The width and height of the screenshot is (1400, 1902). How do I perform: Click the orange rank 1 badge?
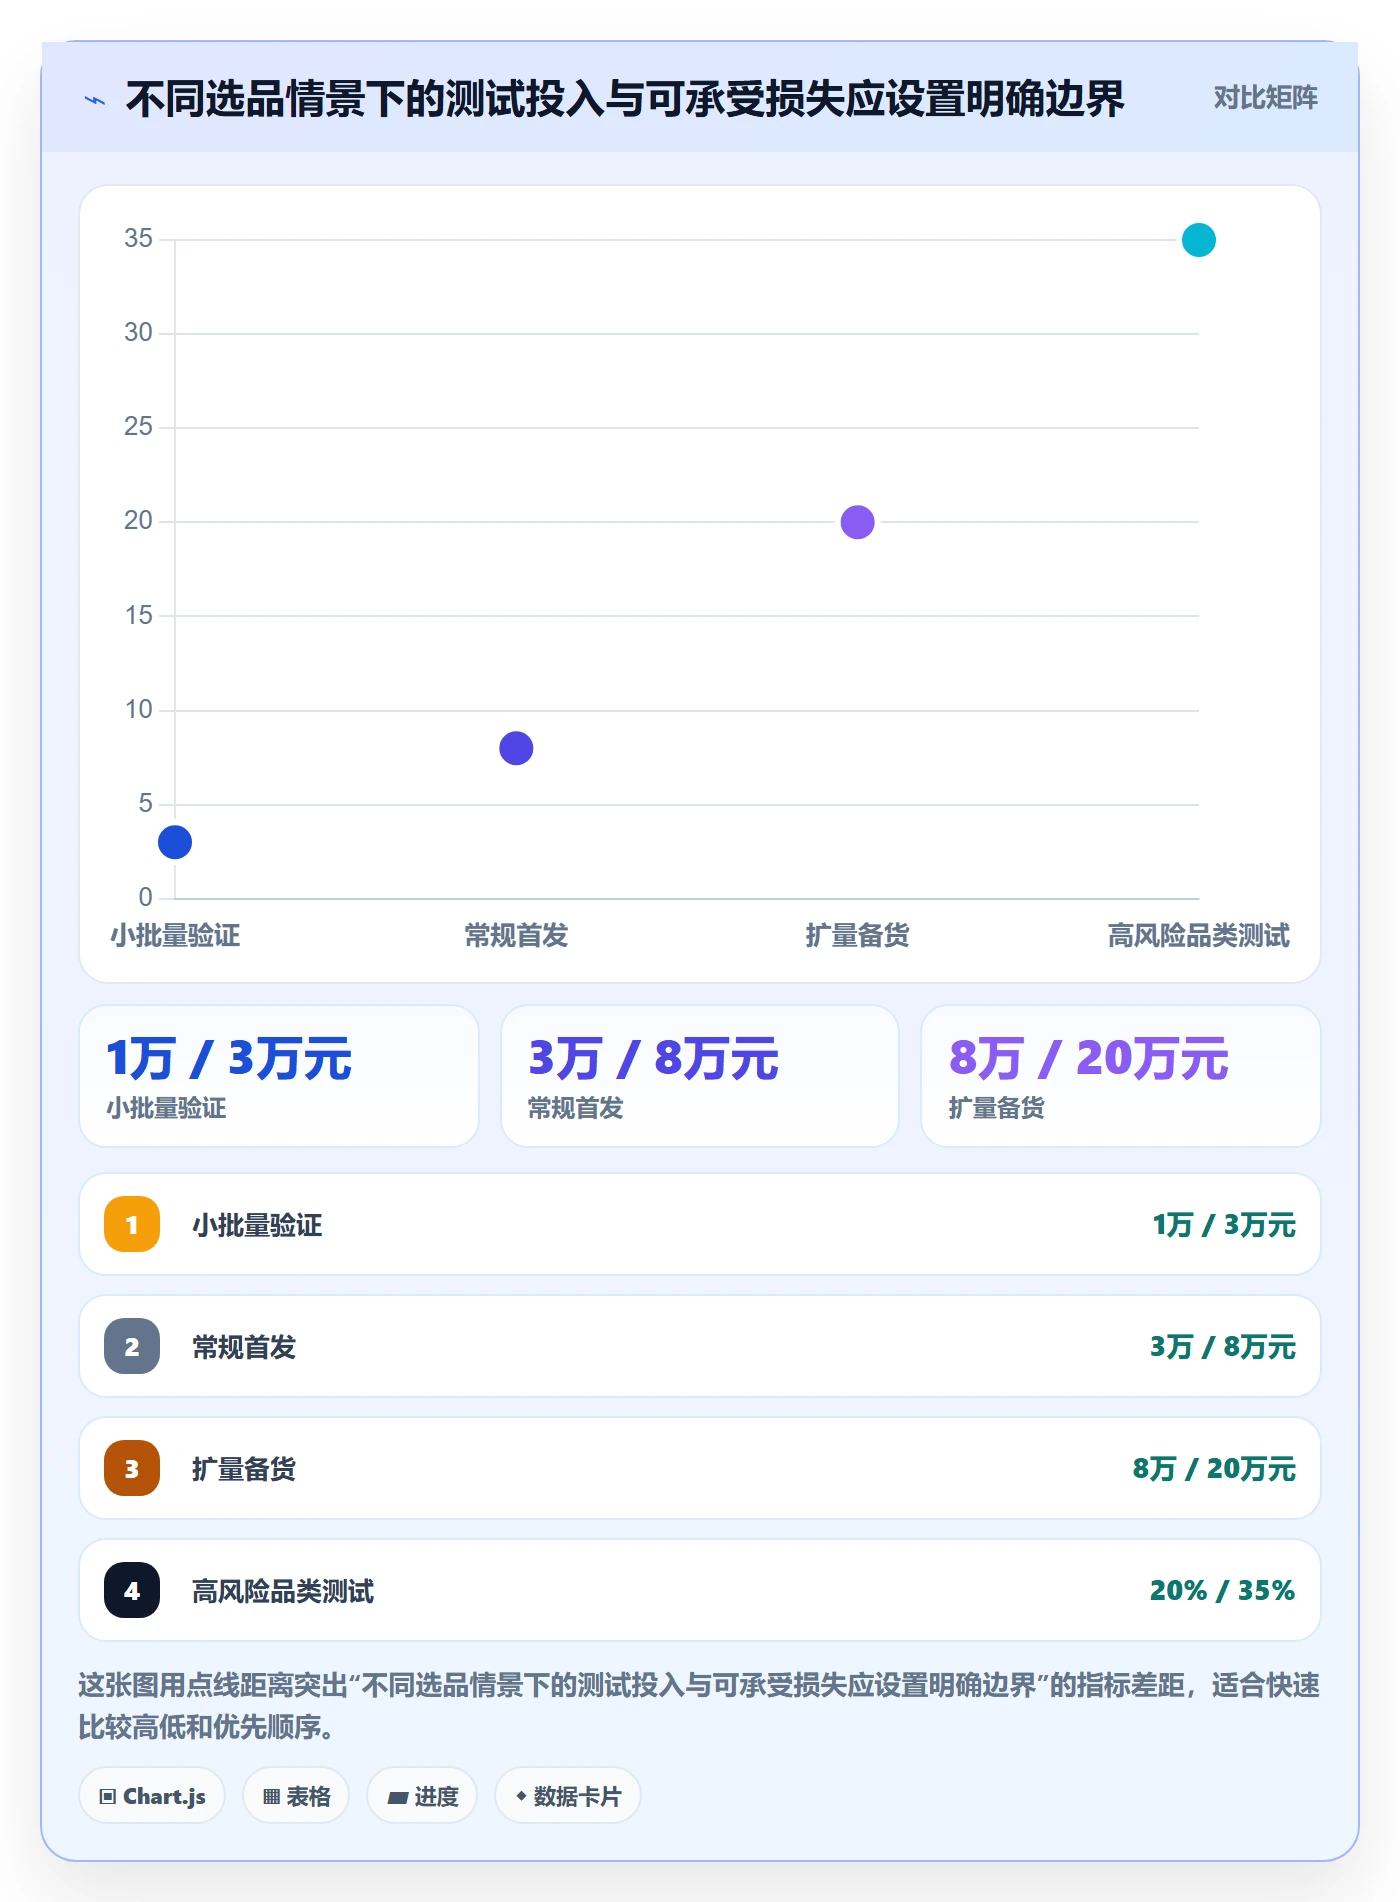(x=132, y=1224)
